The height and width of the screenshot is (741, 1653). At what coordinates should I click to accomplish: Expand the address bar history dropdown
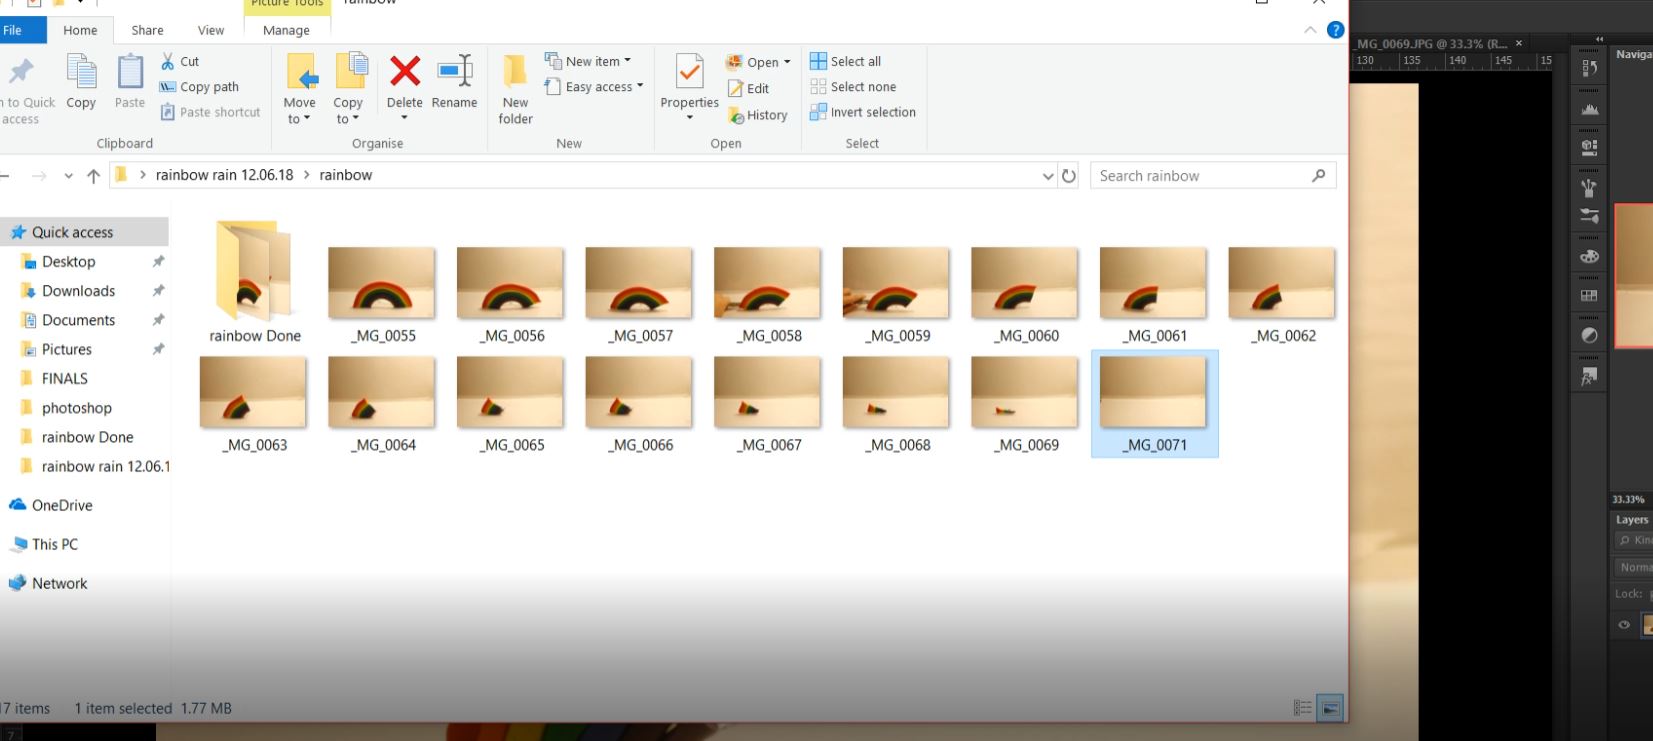click(x=1047, y=176)
